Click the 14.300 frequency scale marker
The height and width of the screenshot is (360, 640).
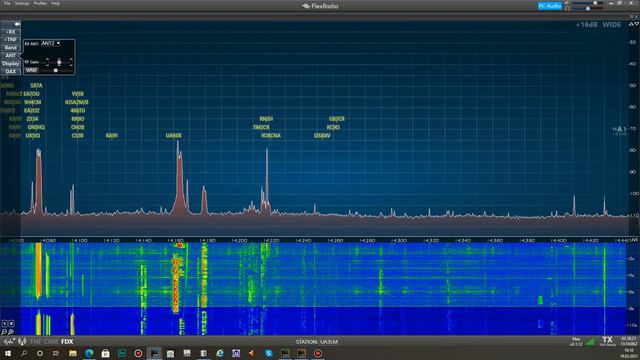(399, 240)
